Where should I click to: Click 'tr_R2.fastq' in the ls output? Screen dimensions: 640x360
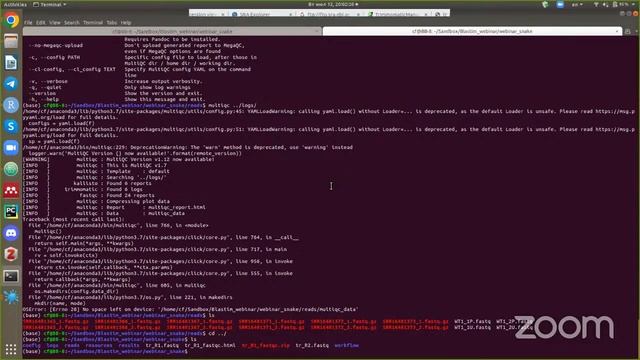(312, 345)
